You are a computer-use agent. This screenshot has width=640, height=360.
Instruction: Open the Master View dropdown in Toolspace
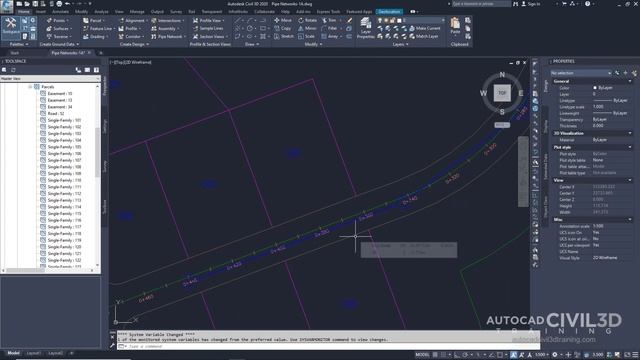(x=50, y=78)
